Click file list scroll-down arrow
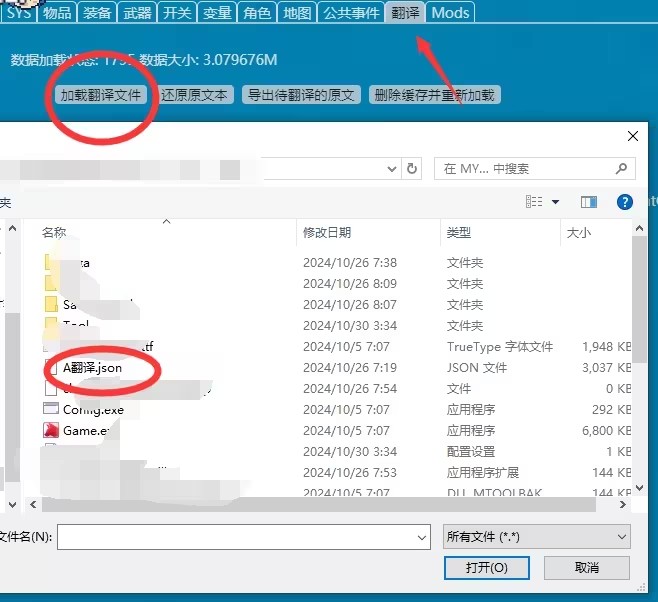 point(639,487)
